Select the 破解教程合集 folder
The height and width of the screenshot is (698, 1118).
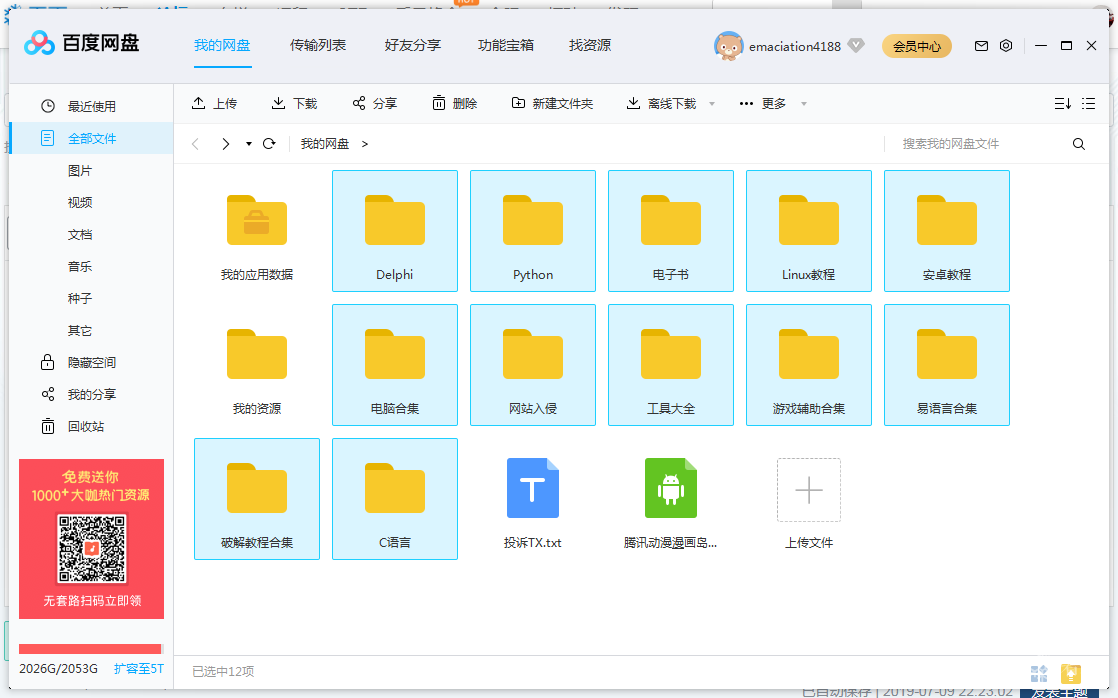click(257, 499)
